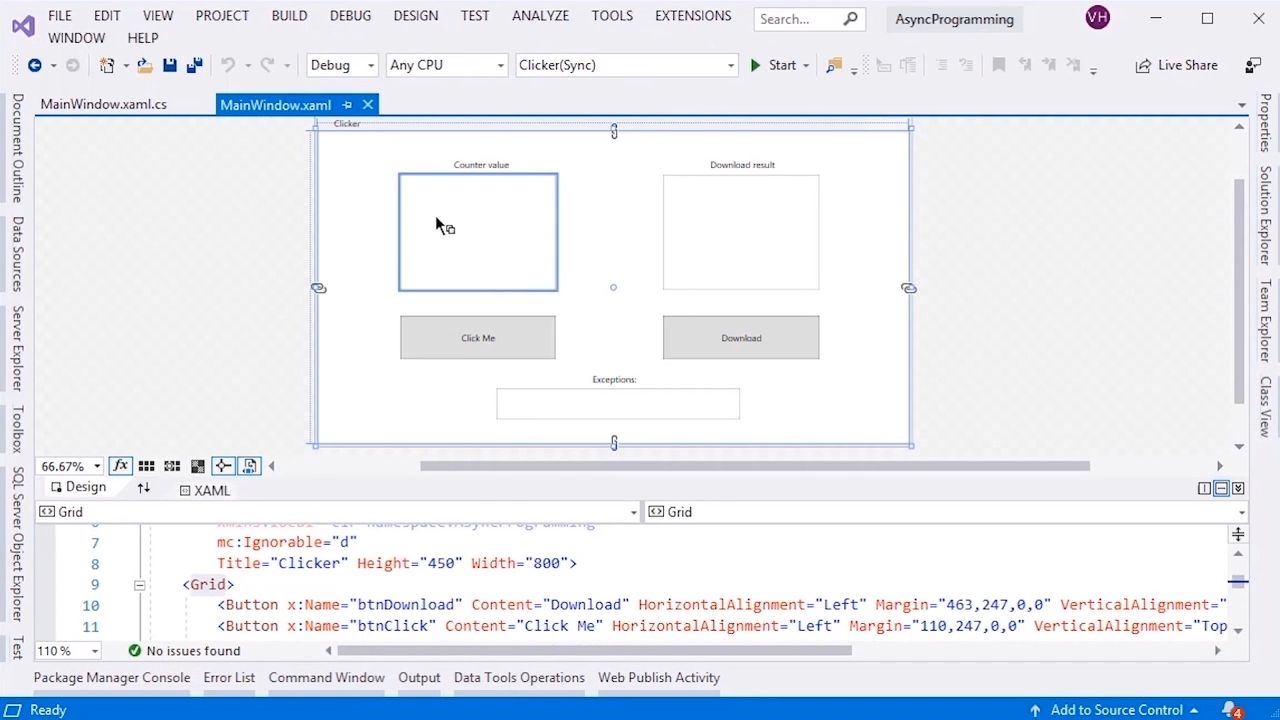Screen dimensions: 1280x720
Task: Toggle show snap grid button
Action: tap(146, 466)
